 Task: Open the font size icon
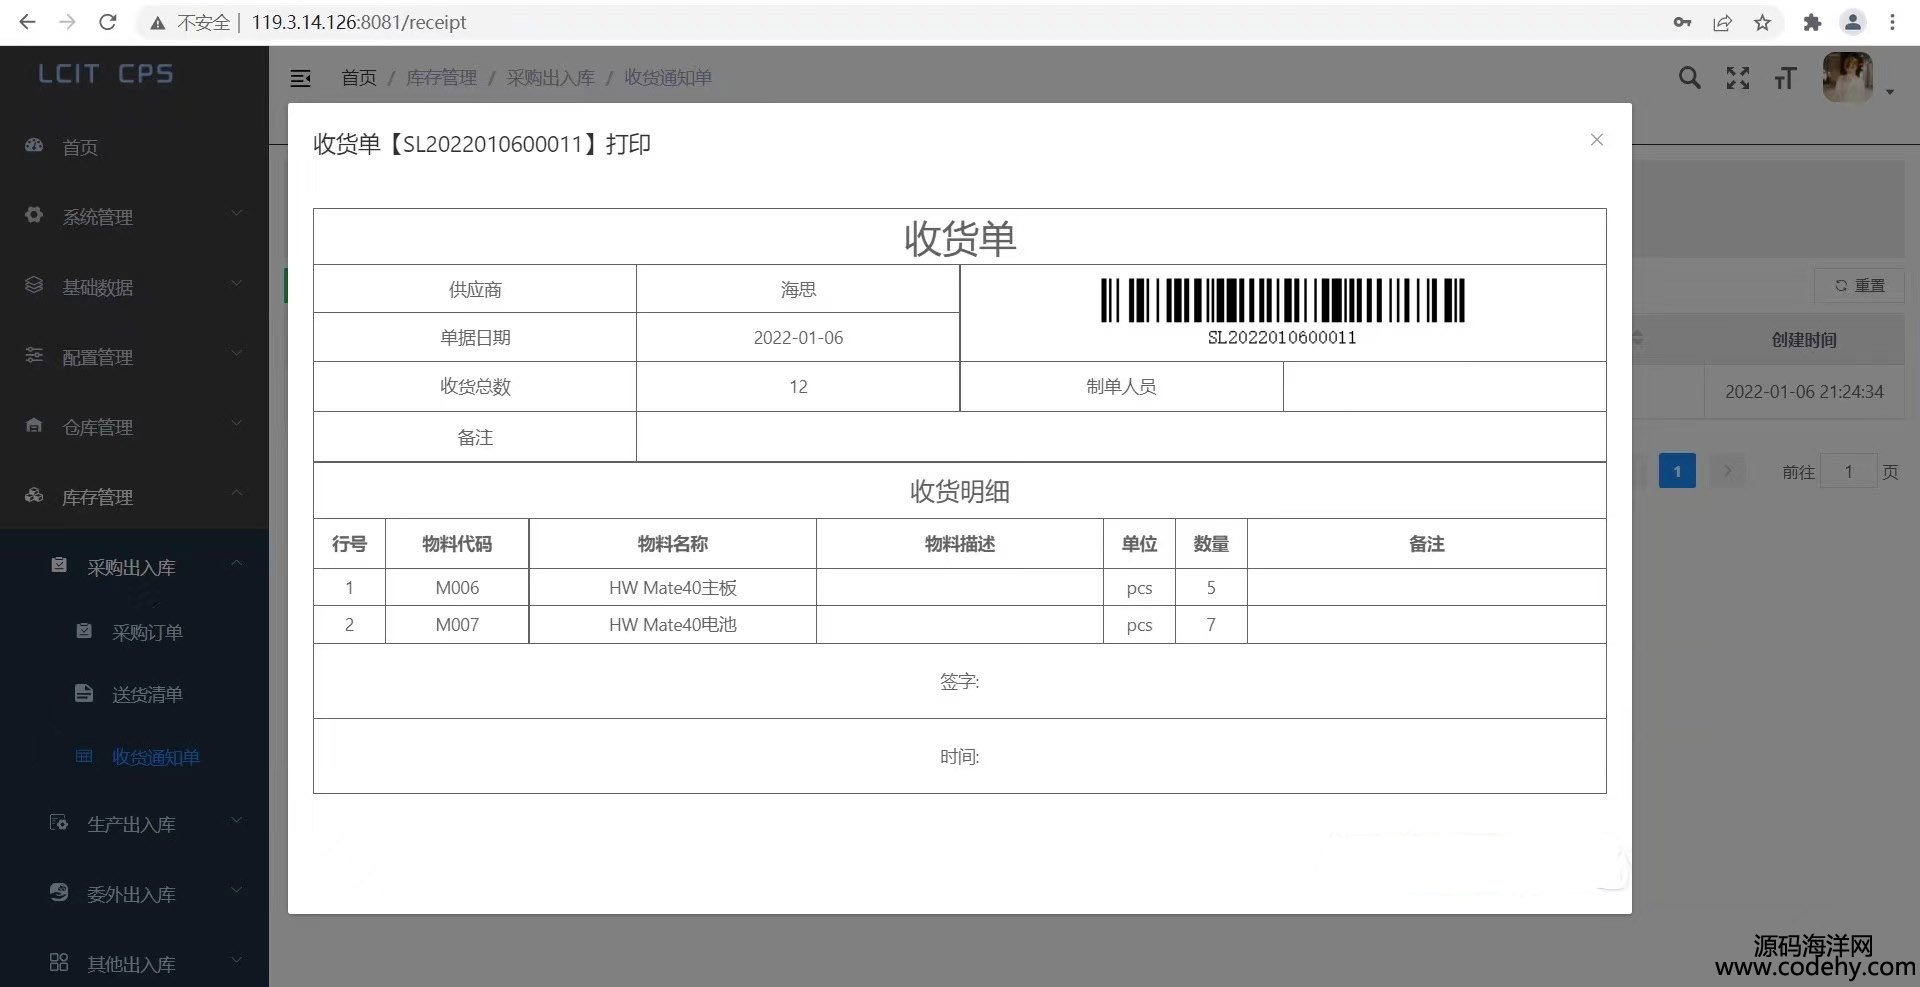pyautogui.click(x=1785, y=78)
